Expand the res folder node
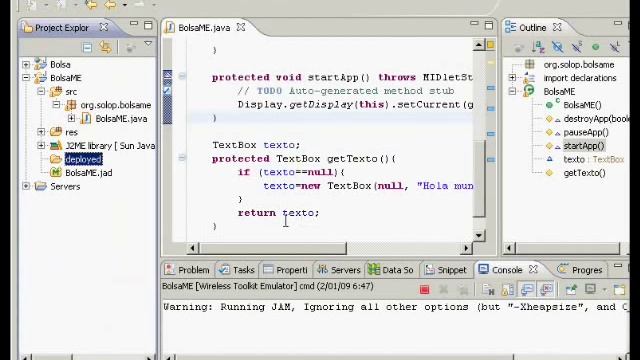The image size is (640, 360). point(41,132)
